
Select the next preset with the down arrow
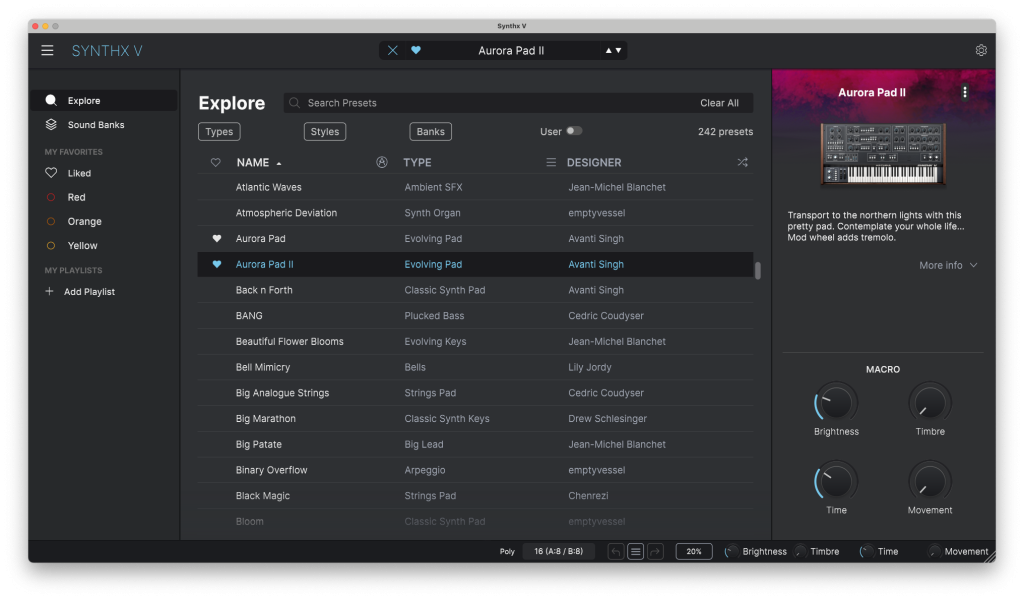click(x=618, y=50)
